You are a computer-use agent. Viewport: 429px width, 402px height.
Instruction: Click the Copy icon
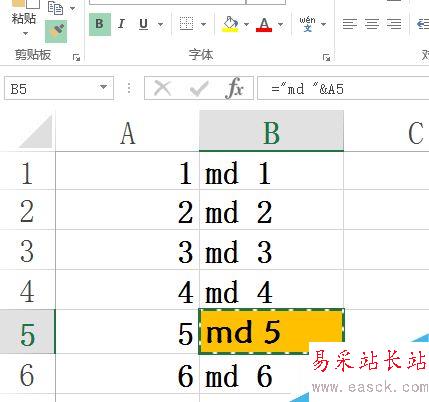pos(56,8)
